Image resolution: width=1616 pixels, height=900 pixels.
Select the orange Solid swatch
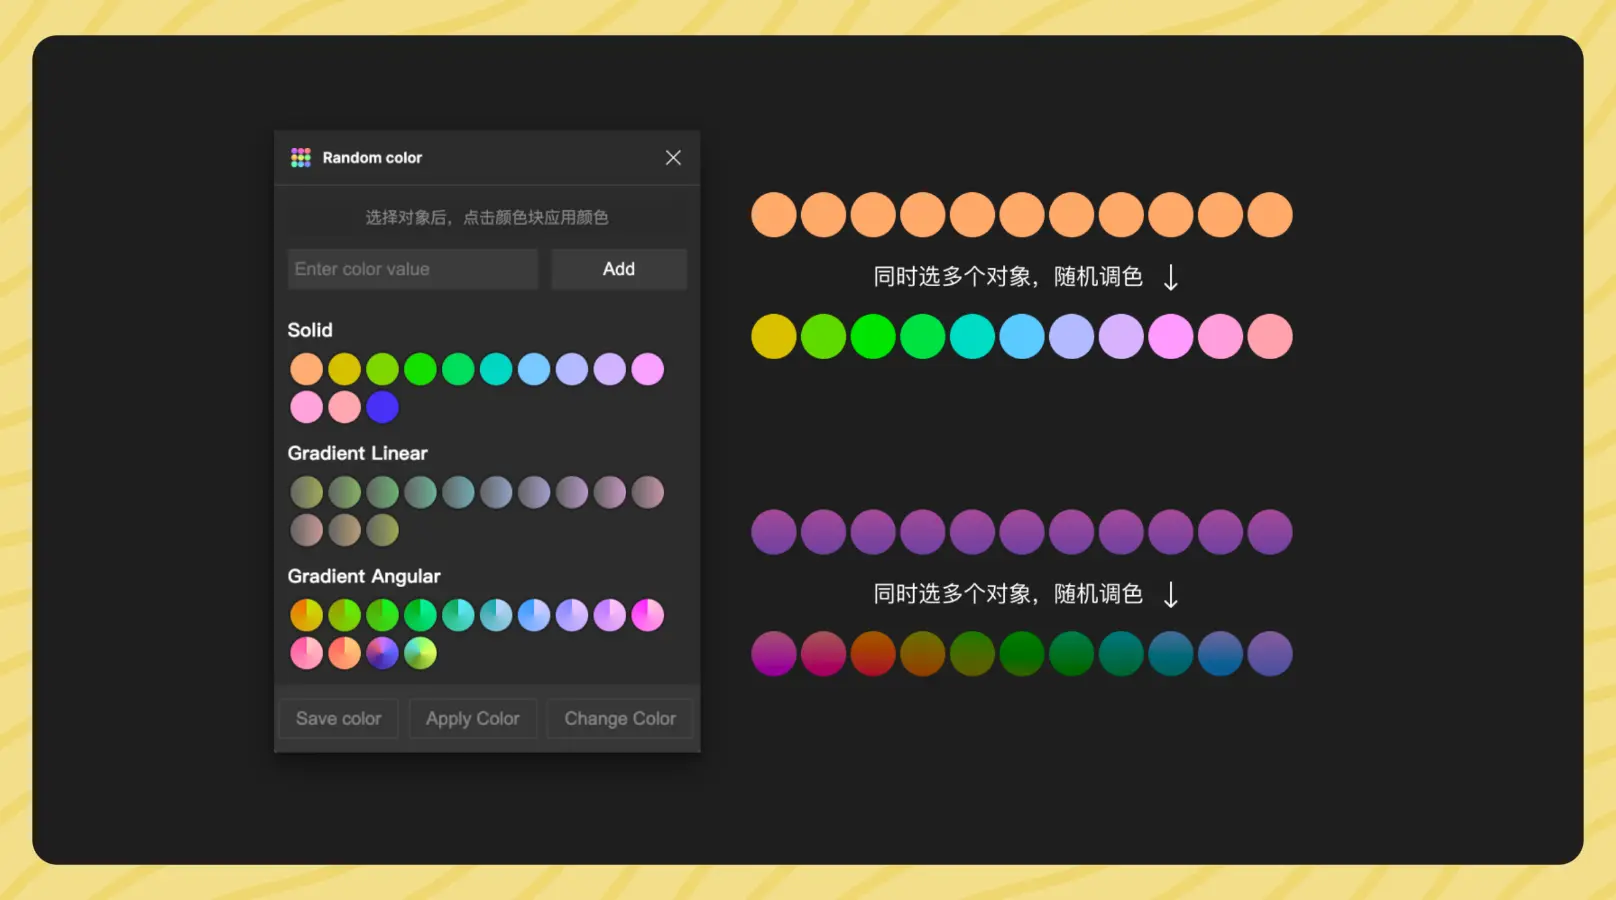click(x=306, y=369)
